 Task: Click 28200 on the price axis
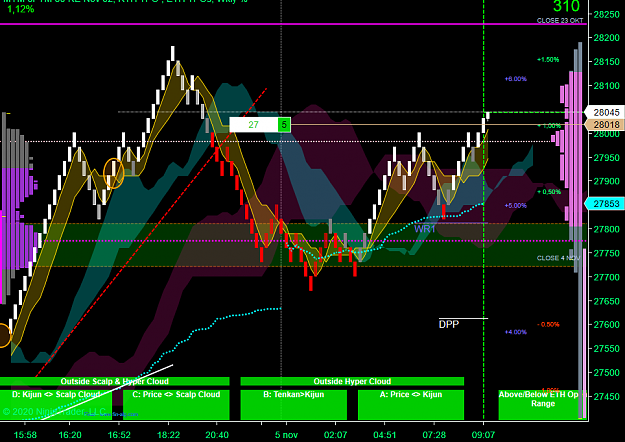(x=607, y=38)
